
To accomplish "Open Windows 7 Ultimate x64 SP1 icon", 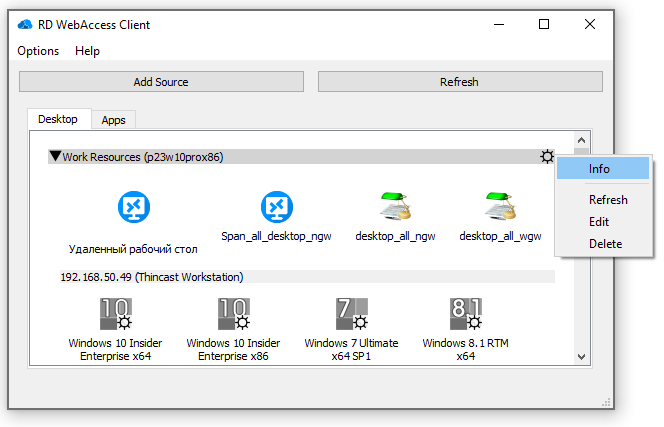I will pyautogui.click(x=351, y=314).
